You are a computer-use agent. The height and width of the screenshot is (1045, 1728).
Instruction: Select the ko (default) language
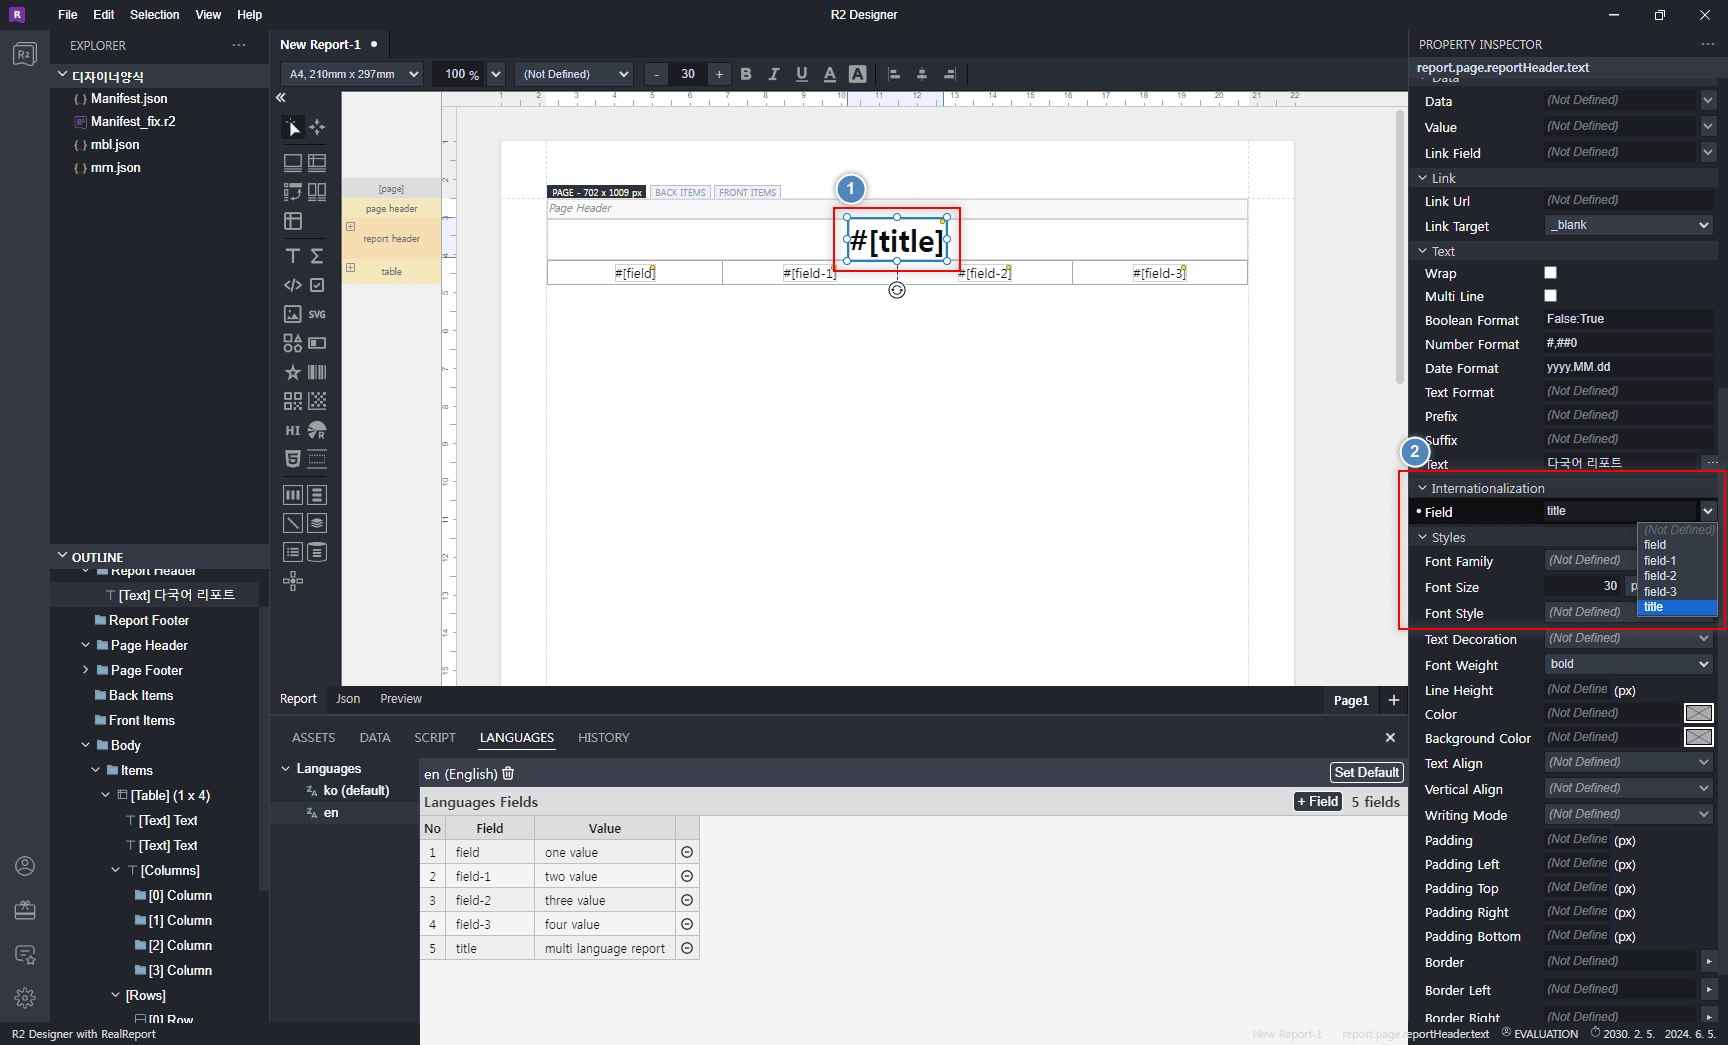[x=356, y=790]
